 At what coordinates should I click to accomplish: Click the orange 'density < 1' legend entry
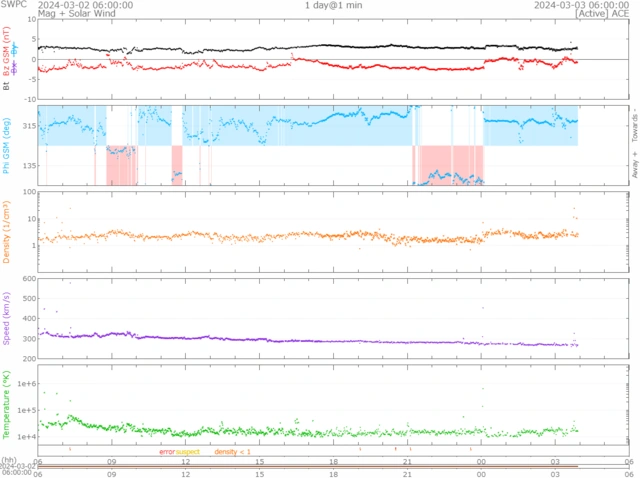pyautogui.click(x=235, y=452)
